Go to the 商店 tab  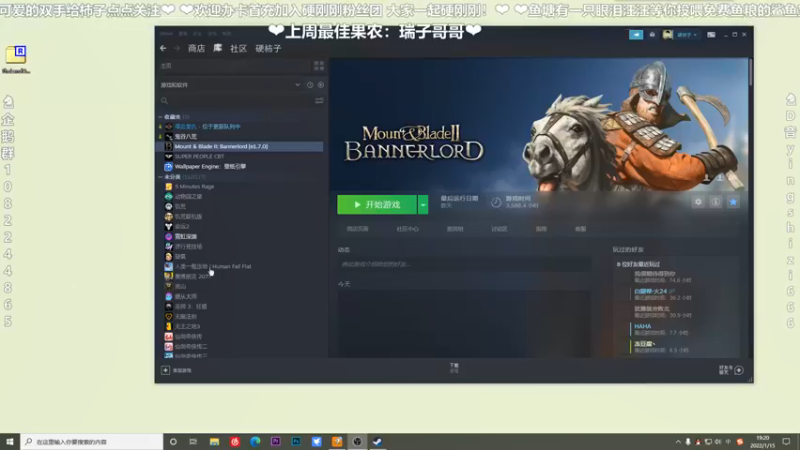[x=196, y=48]
